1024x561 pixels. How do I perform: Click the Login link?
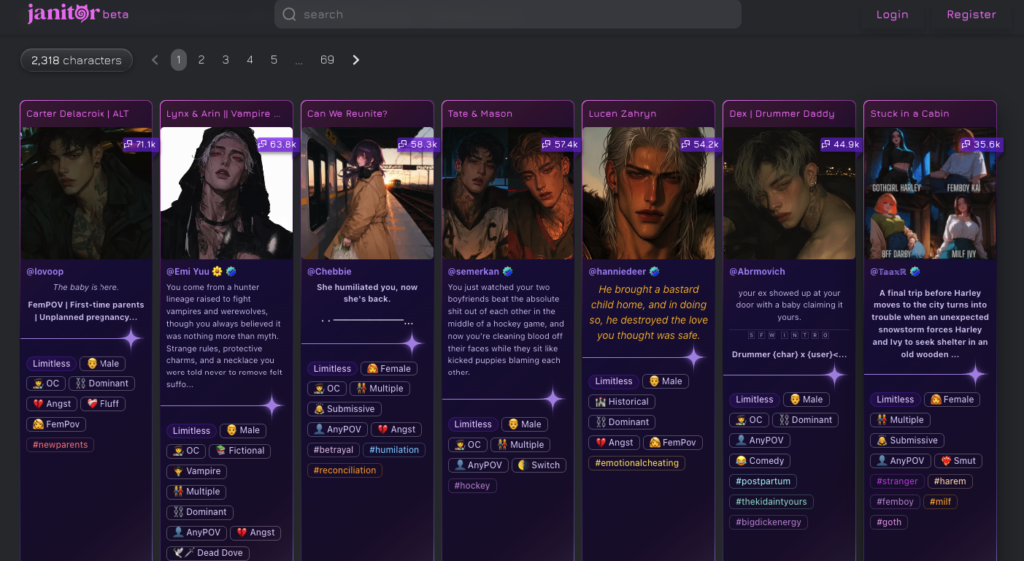[892, 15]
